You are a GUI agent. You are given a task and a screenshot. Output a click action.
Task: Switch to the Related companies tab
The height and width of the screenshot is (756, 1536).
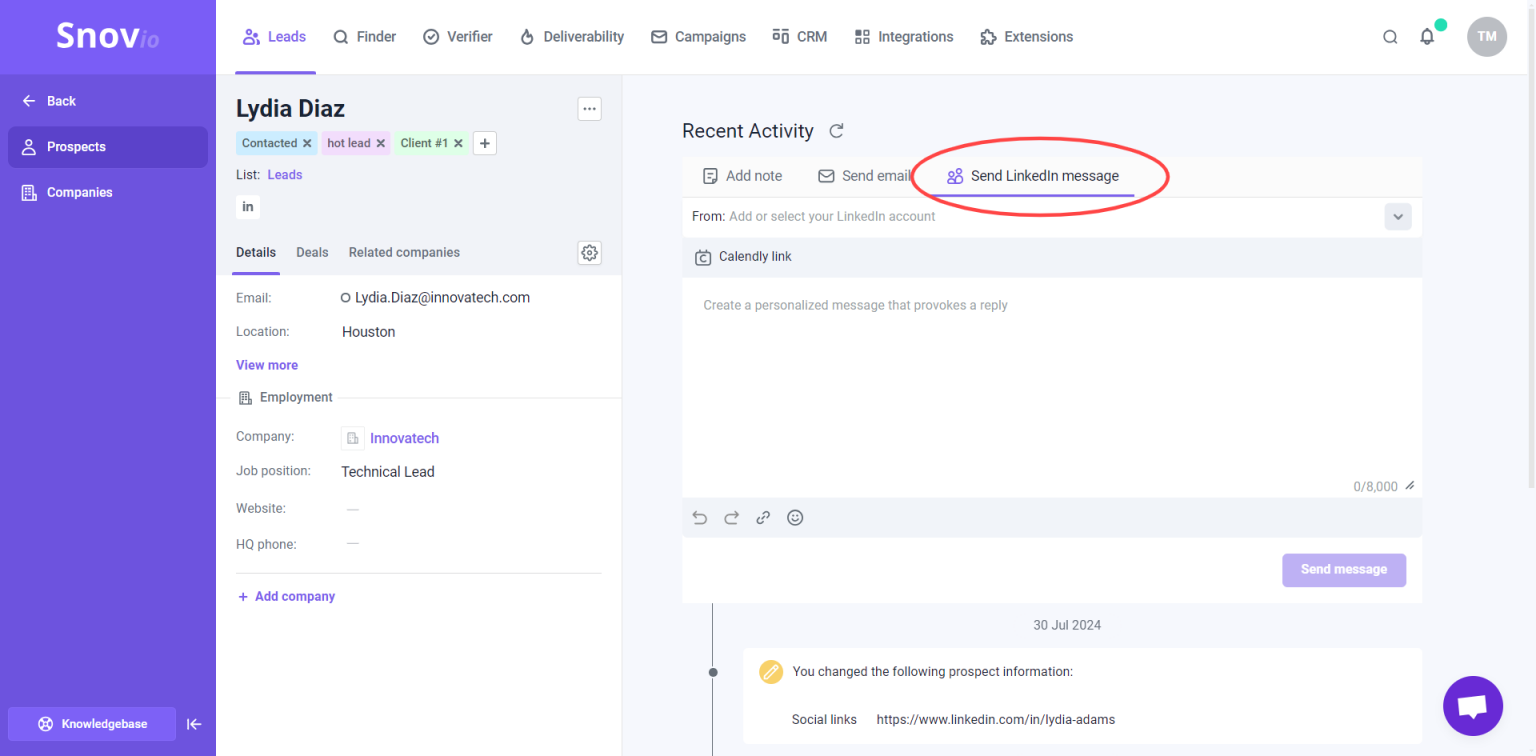404,252
